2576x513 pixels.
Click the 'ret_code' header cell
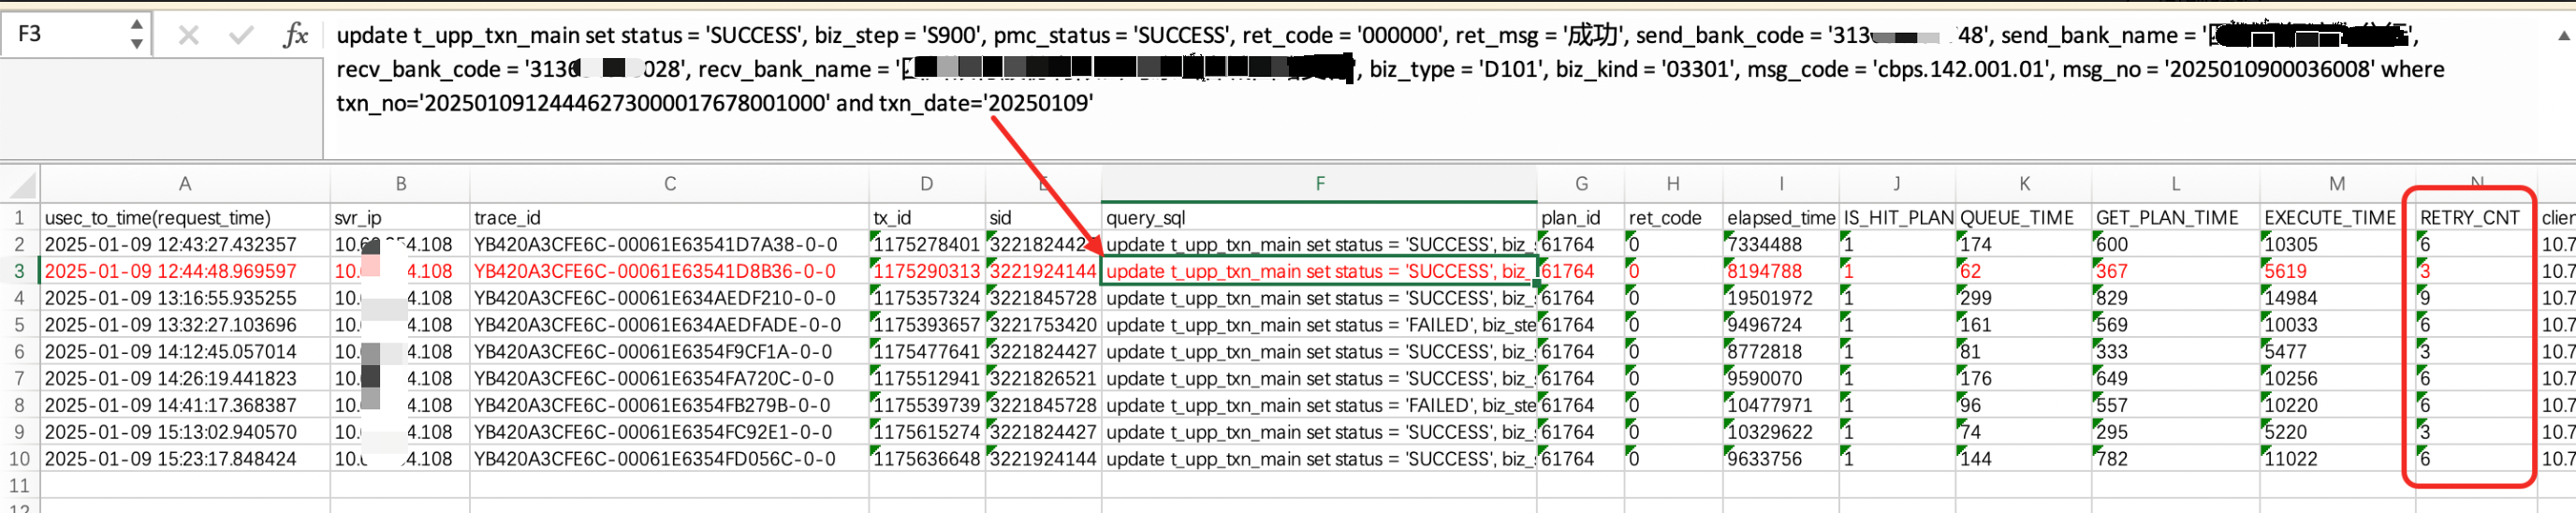click(x=1673, y=218)
